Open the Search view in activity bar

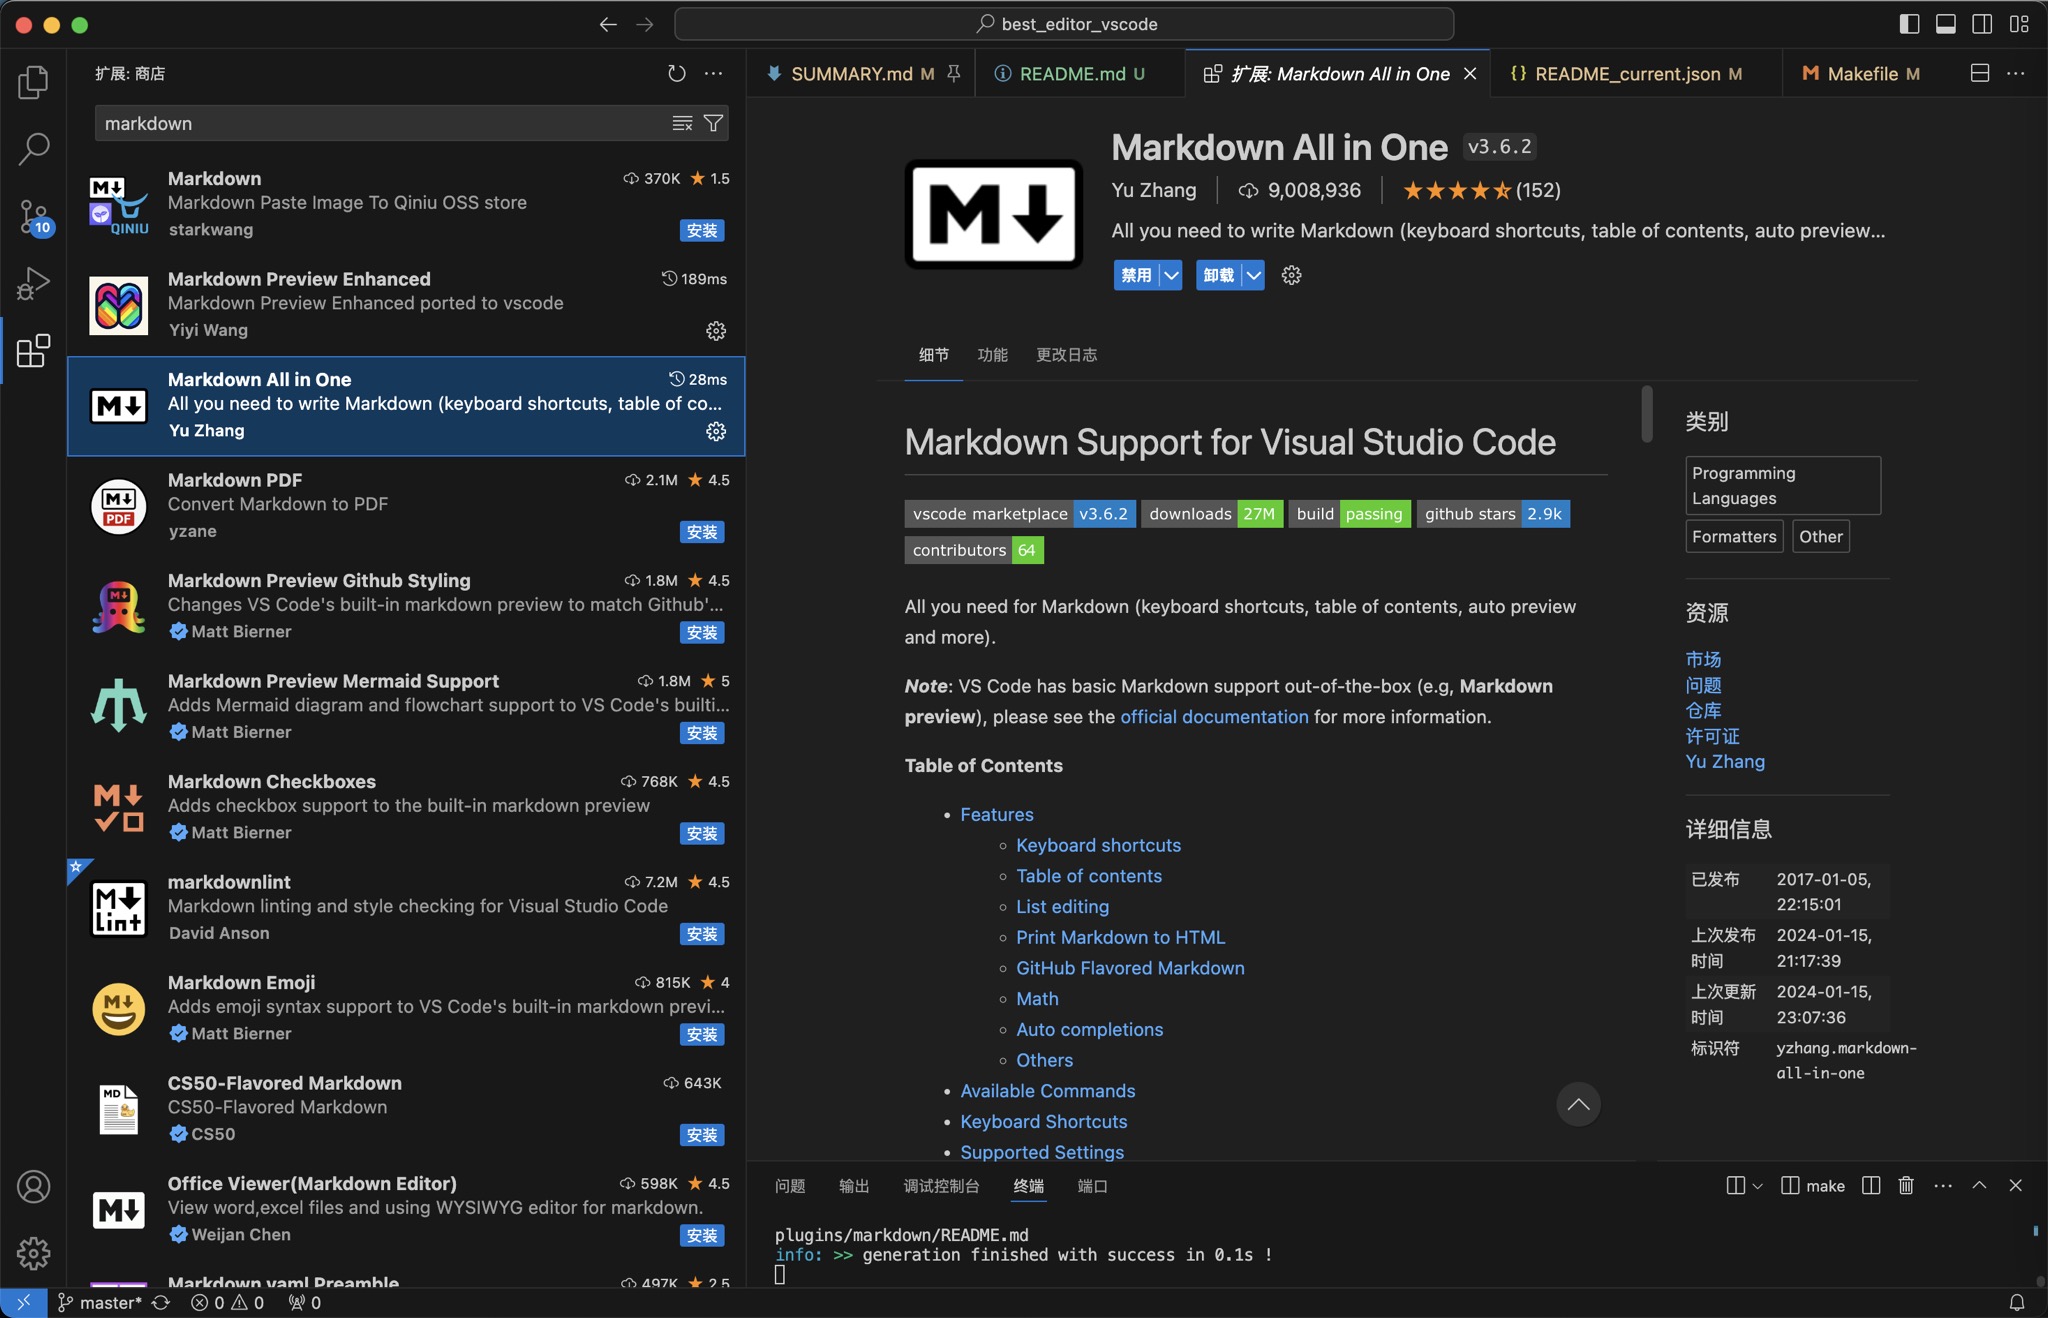[x=33, y=149]
